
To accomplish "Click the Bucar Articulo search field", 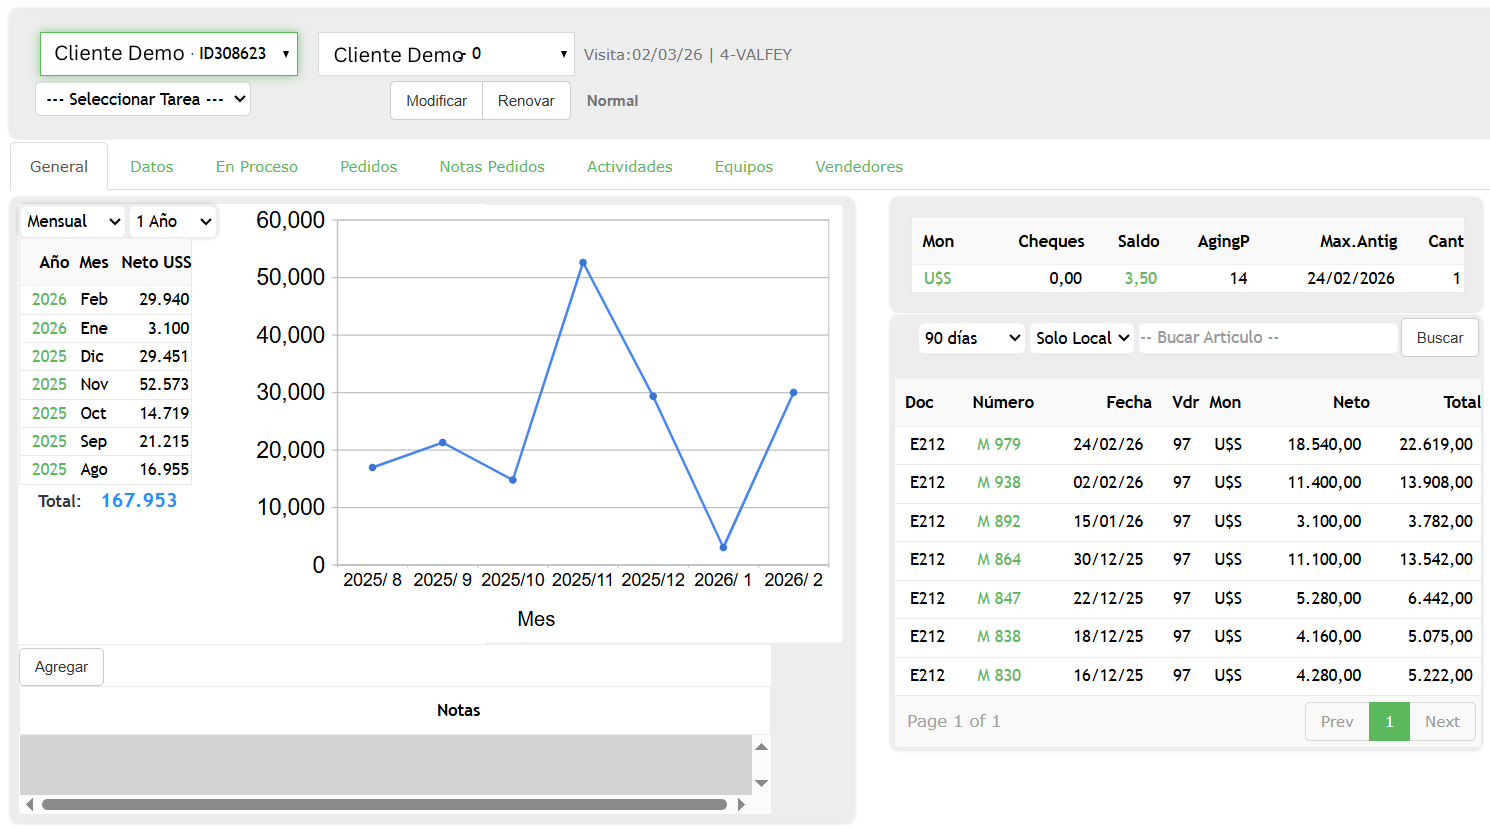I will [x=1267, y=337].
